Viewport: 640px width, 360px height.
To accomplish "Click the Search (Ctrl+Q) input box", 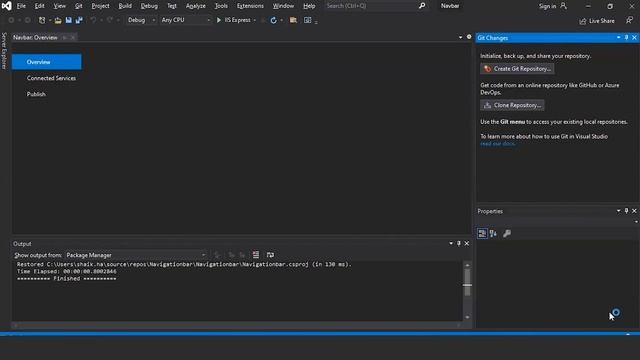I will (370, 6).
